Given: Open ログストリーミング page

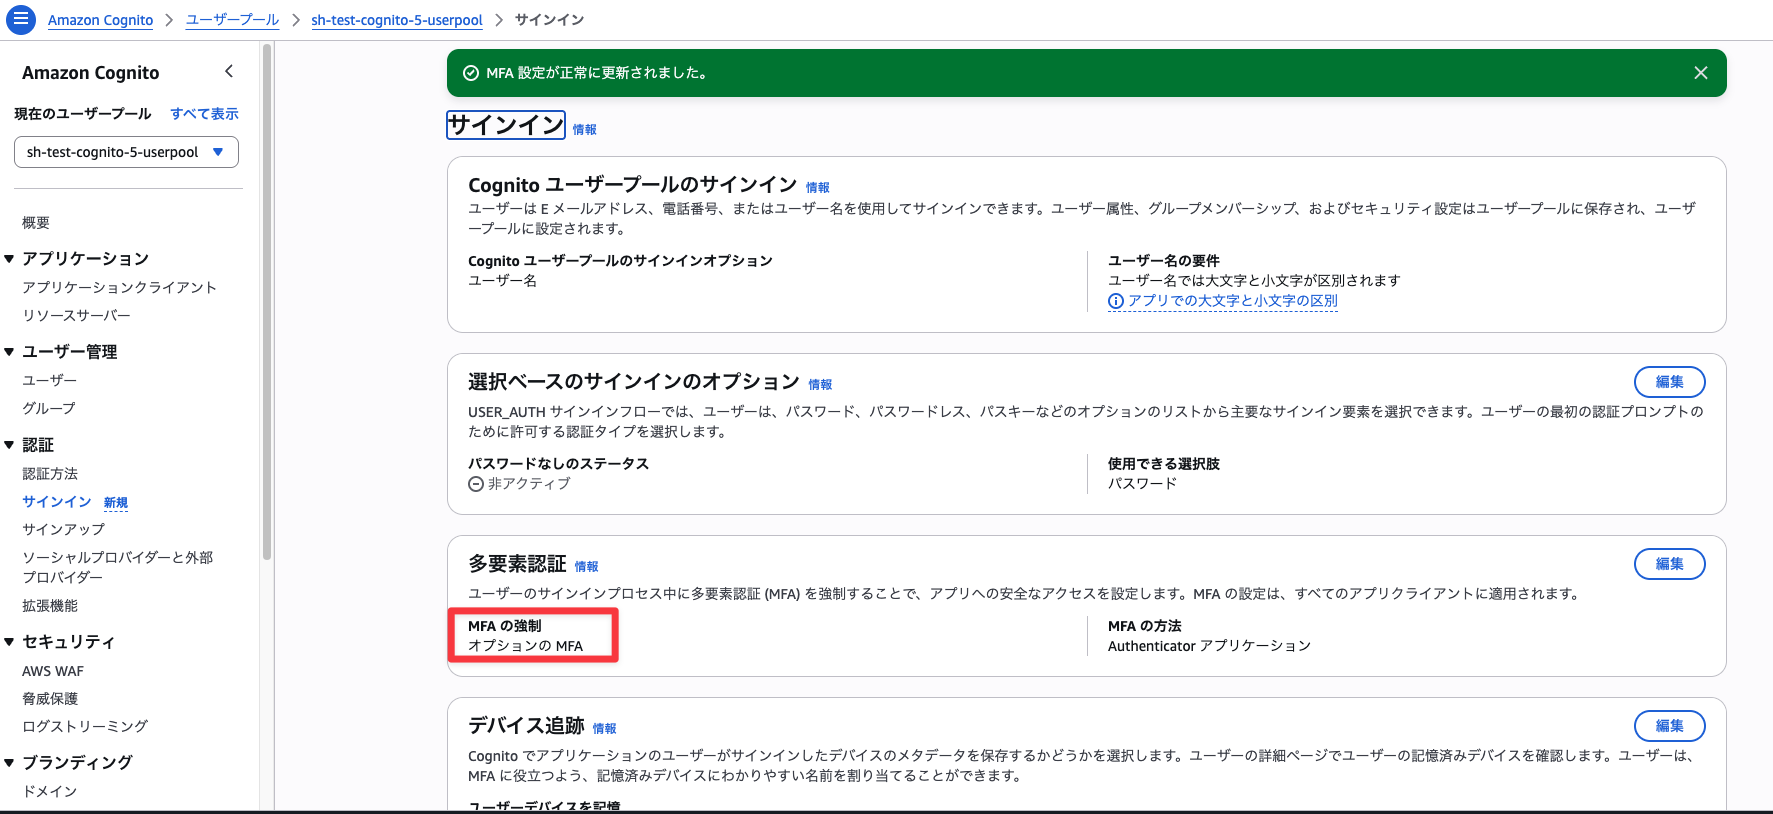Looking at the screenshot, I should (85, 727).
